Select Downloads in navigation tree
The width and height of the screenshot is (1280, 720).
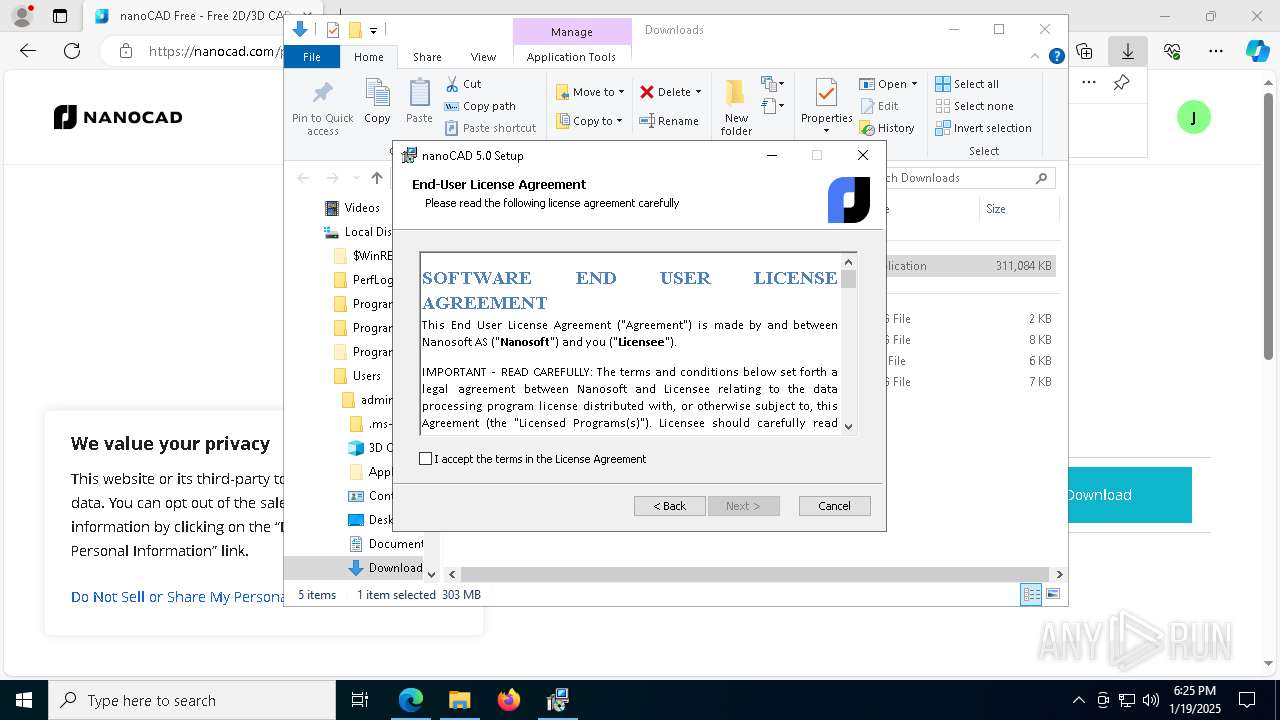385,568
